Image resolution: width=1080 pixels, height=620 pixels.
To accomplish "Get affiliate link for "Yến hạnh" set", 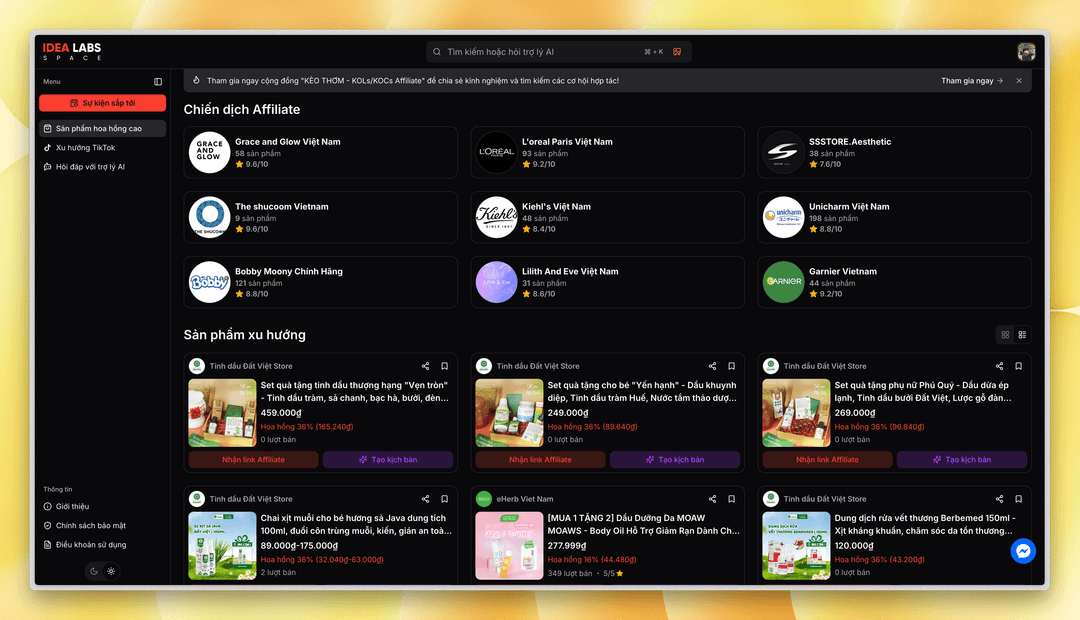I will (541, 459).
